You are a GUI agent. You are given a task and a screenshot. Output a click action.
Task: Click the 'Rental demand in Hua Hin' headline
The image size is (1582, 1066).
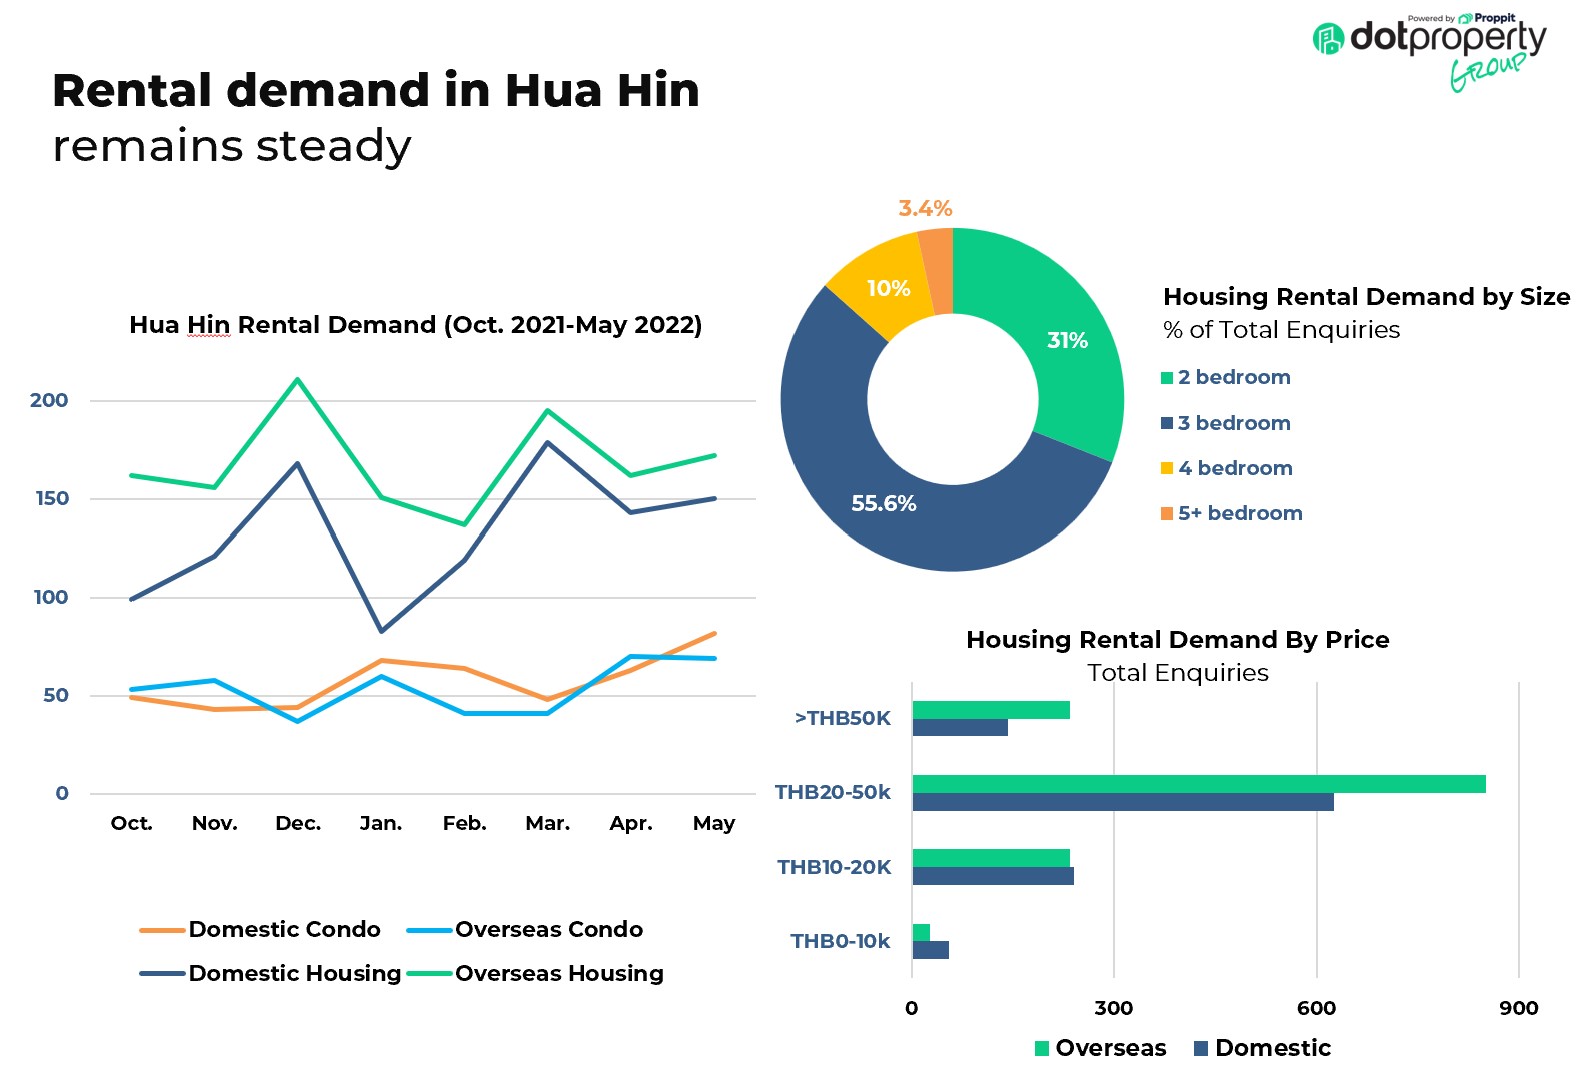(x=376, y=90)
